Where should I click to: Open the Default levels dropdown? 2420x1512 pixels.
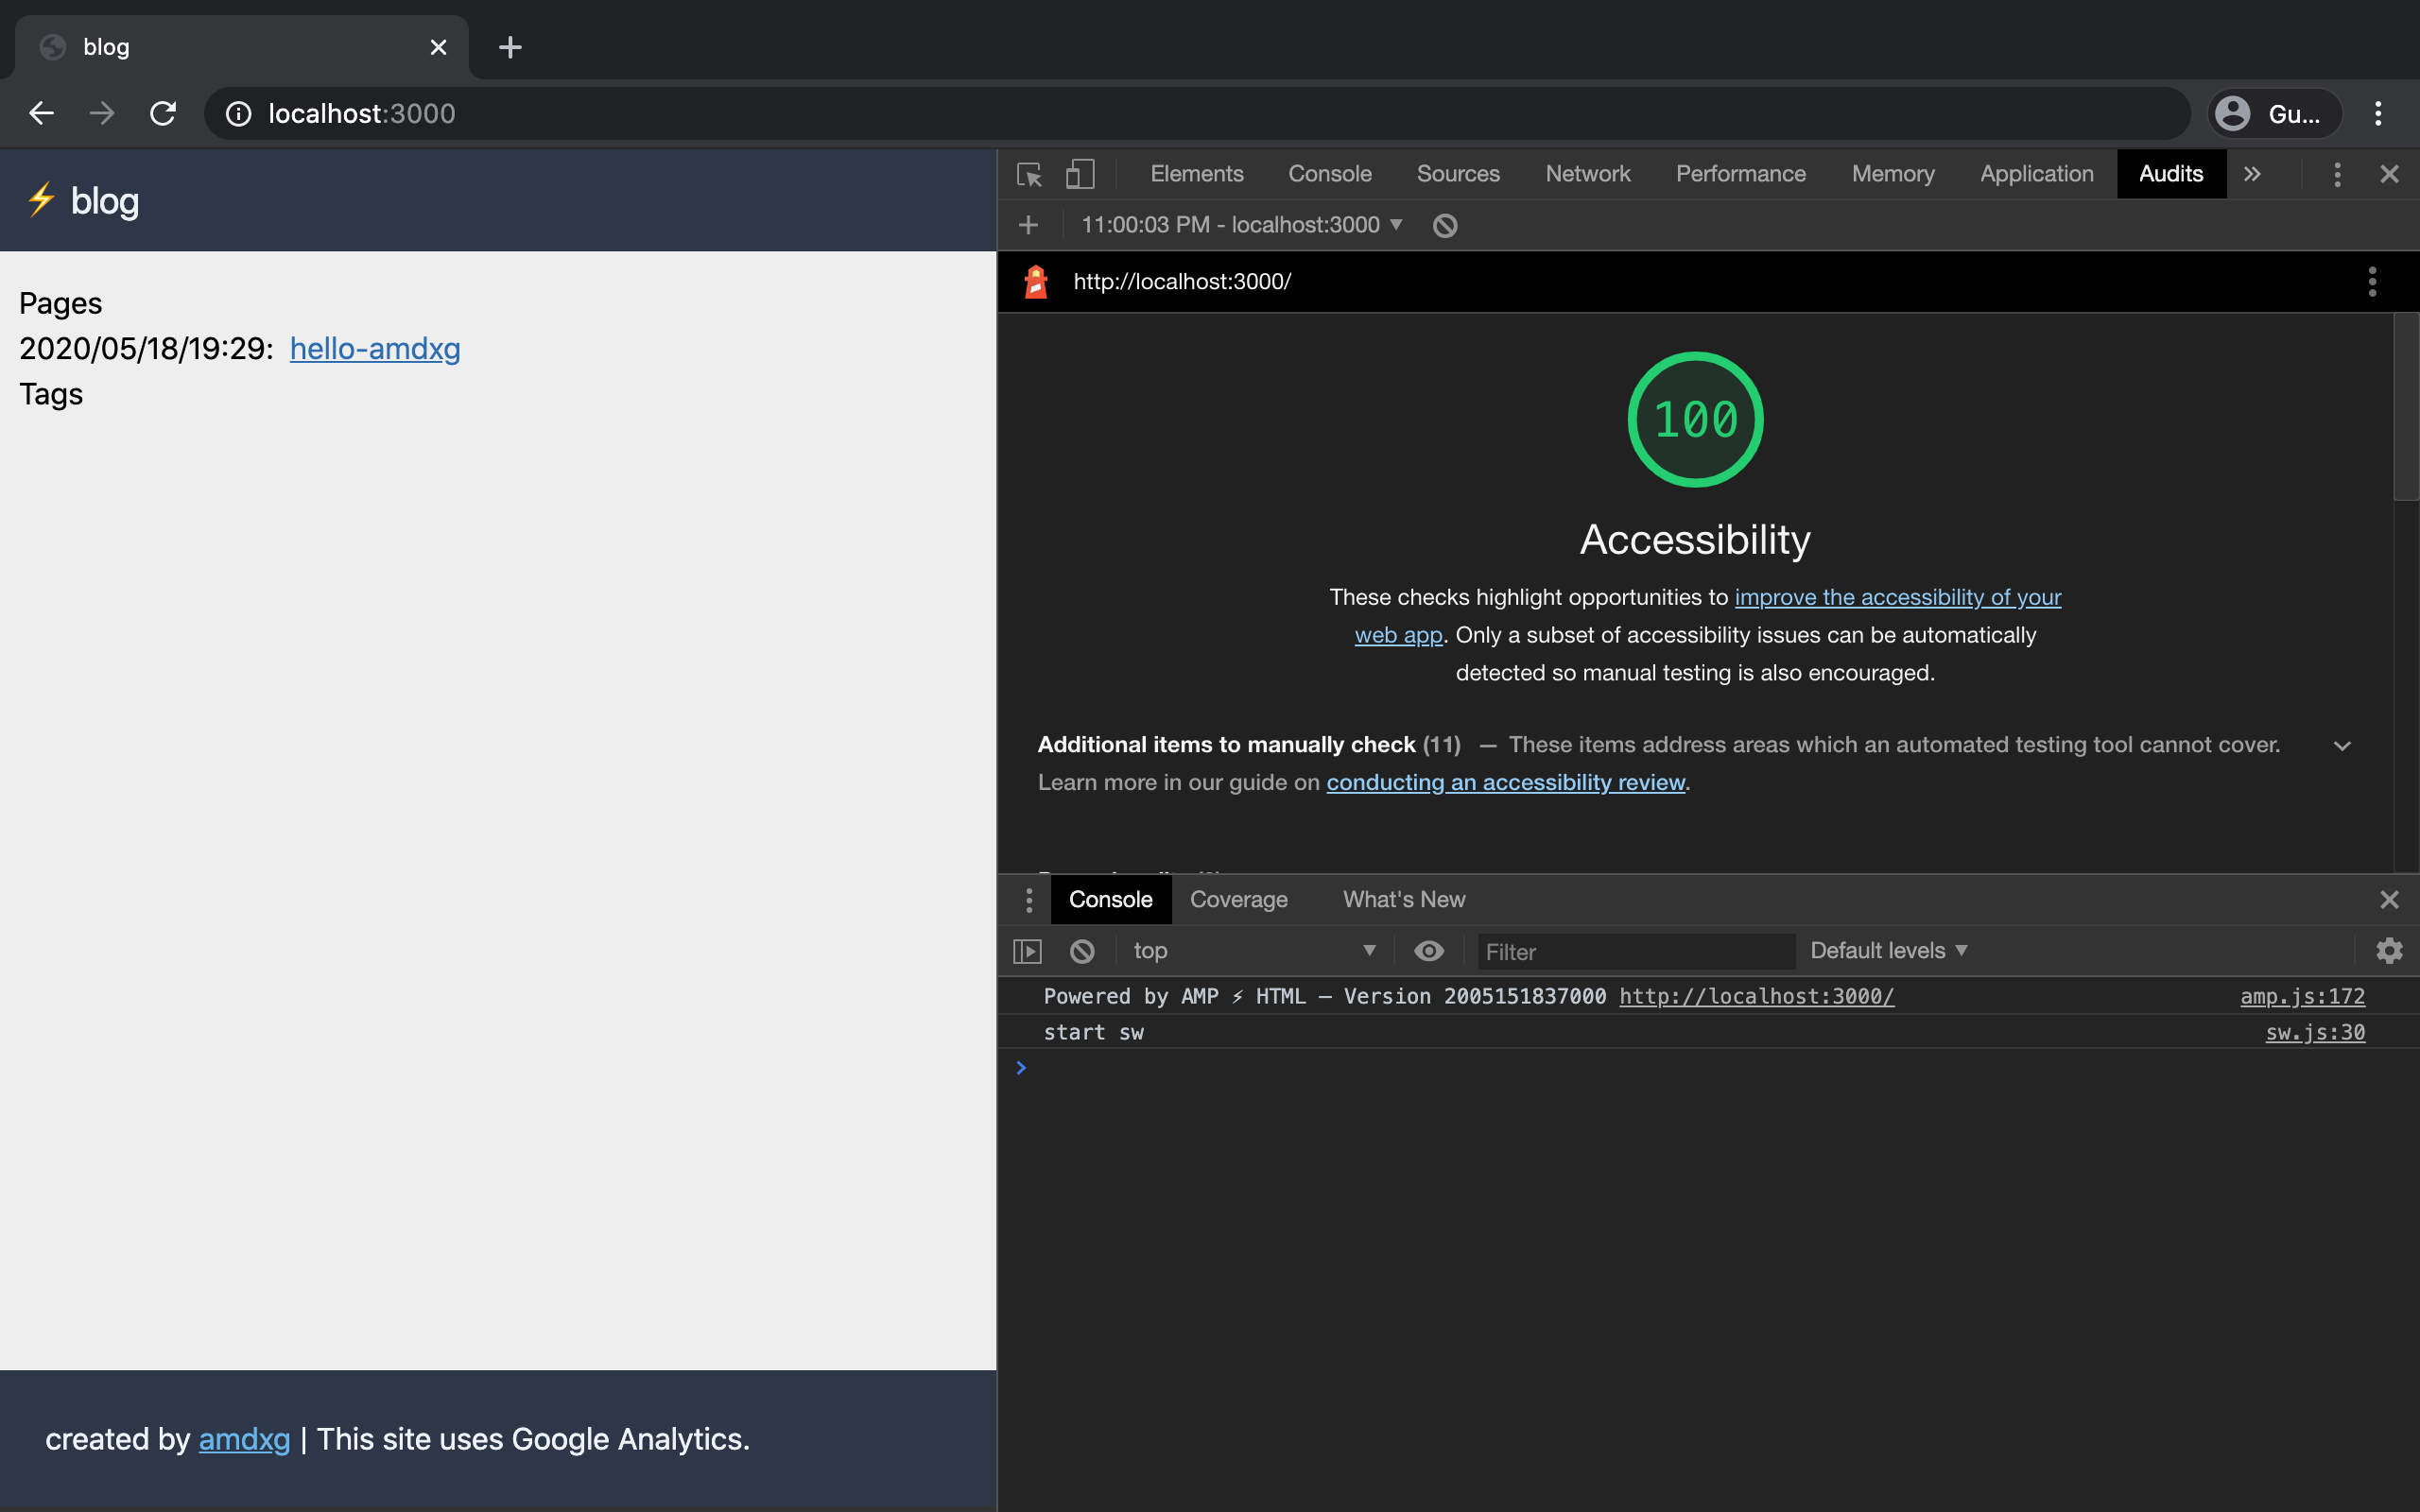coord(1888,951)
